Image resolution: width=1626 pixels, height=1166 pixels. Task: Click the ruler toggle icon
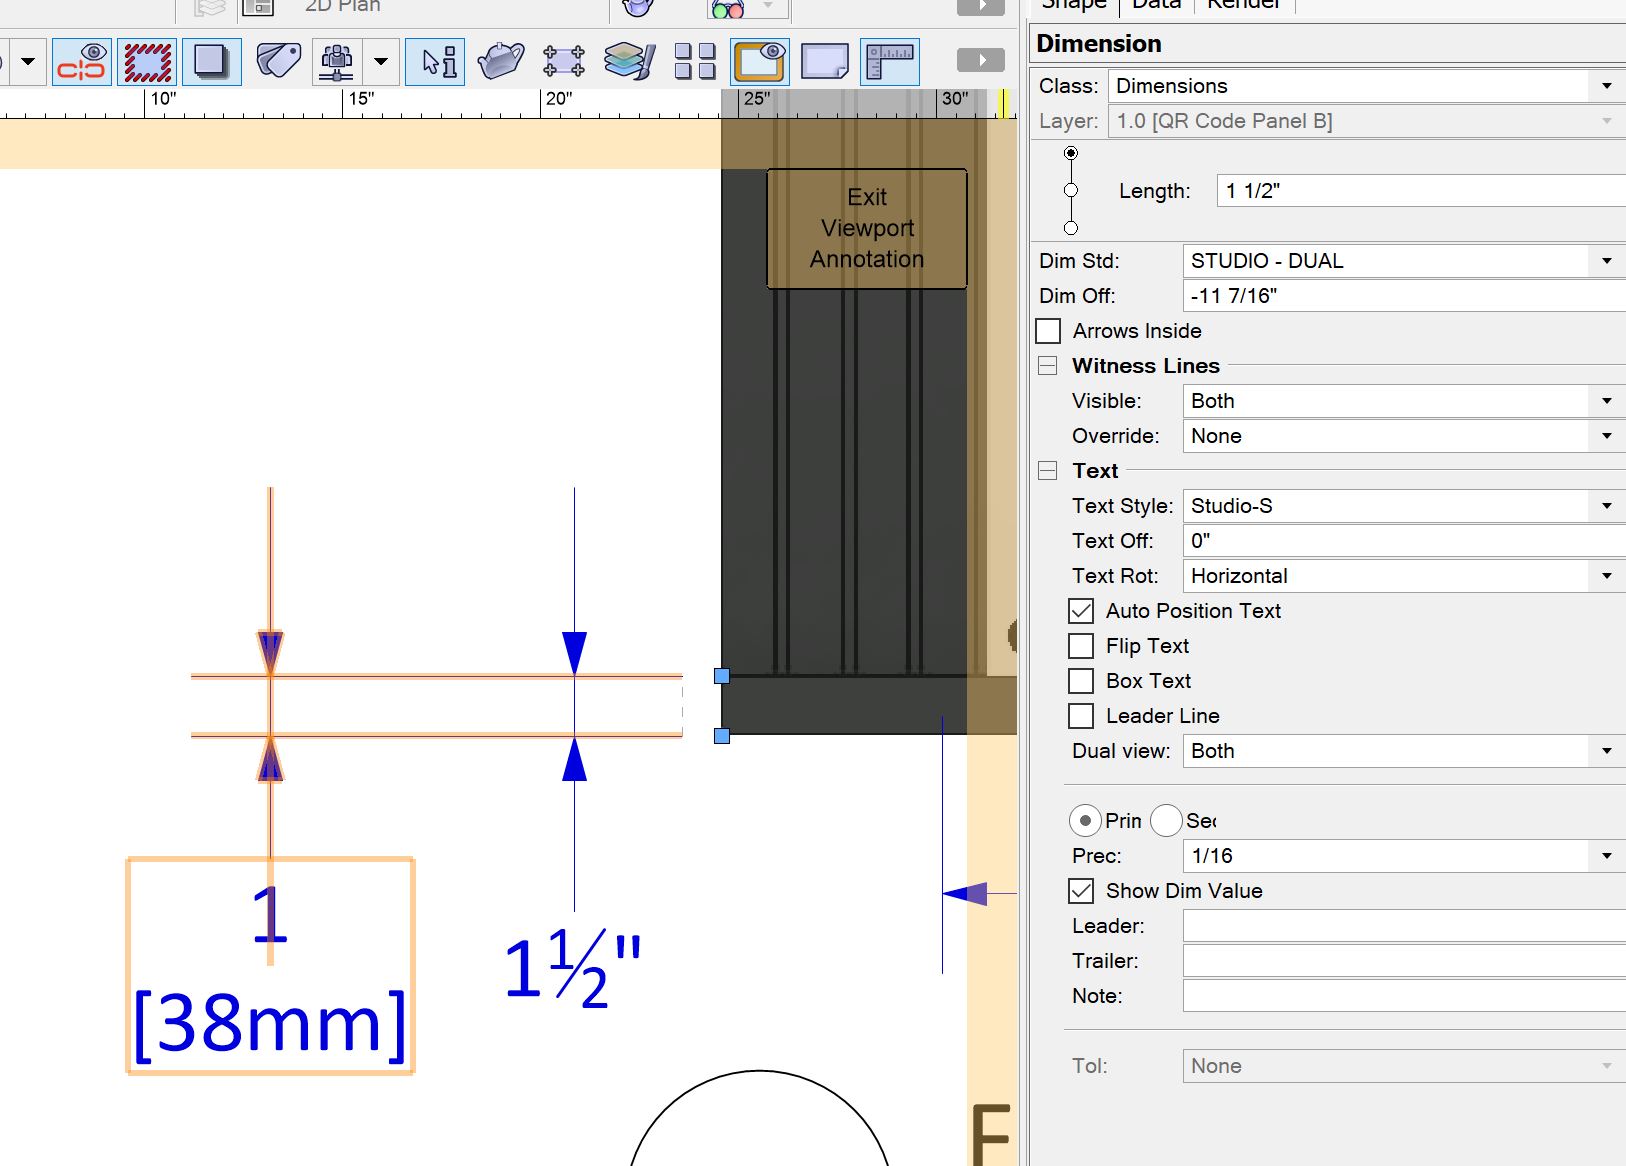point(889,62)
